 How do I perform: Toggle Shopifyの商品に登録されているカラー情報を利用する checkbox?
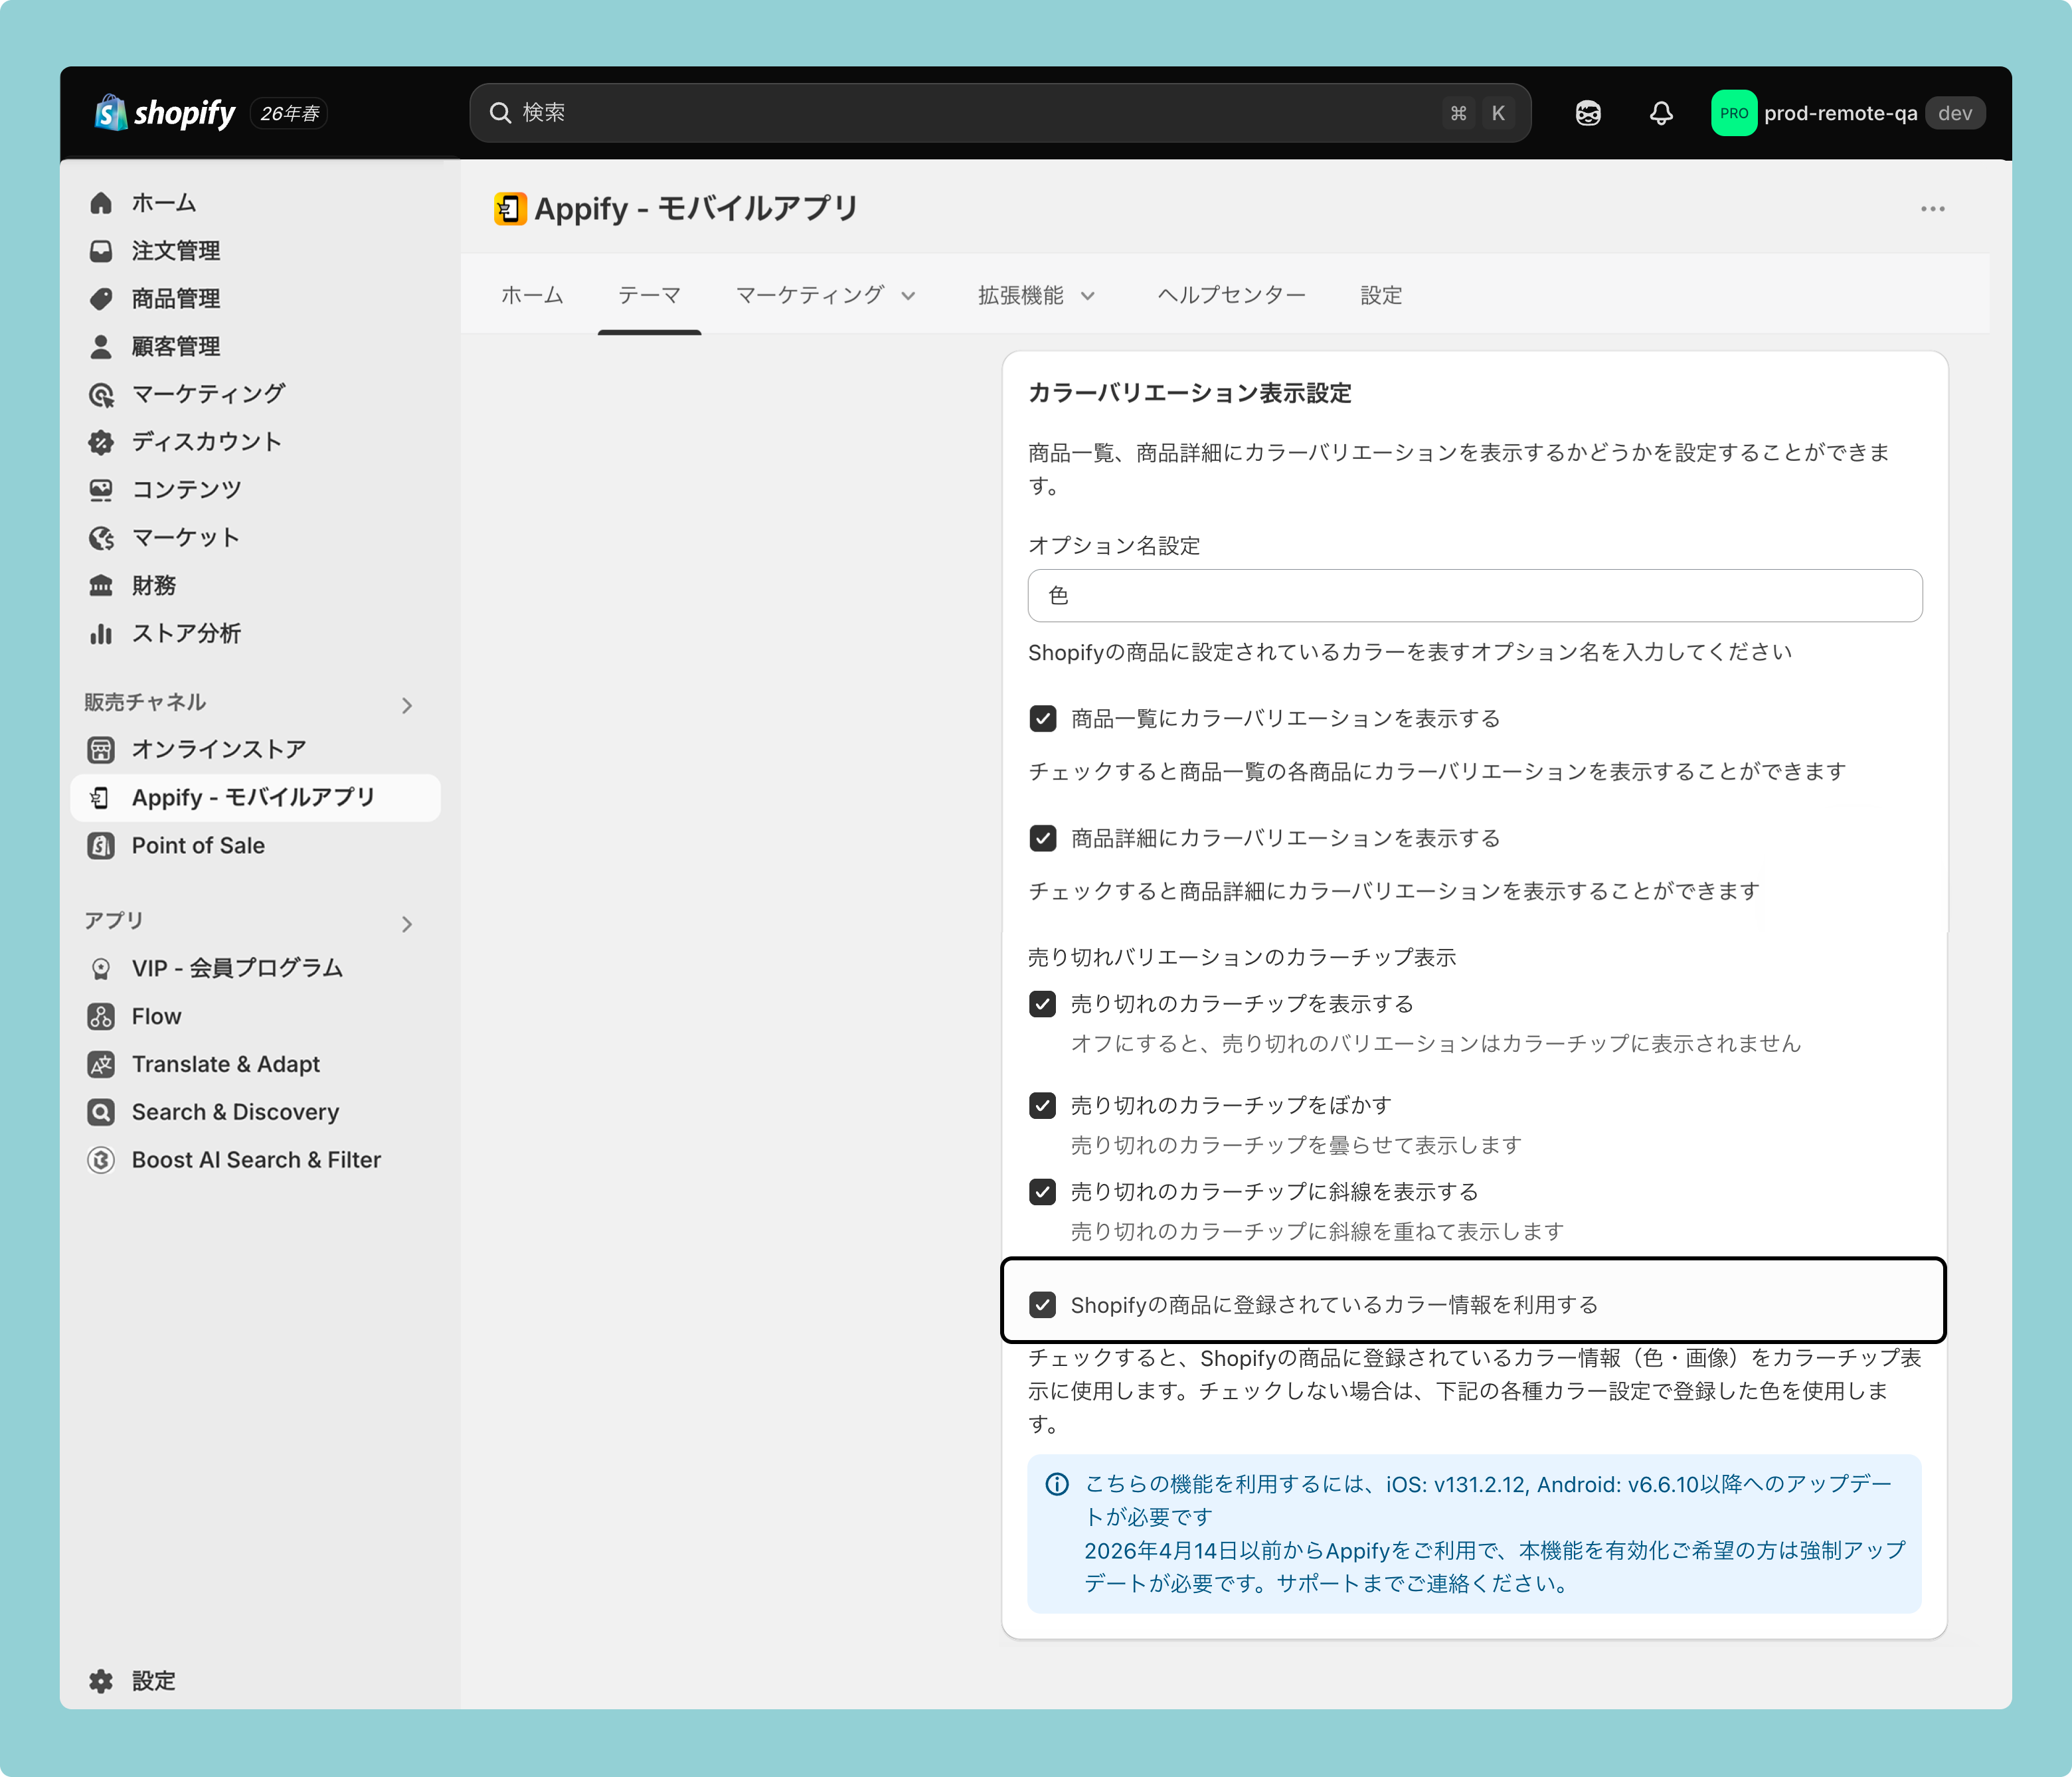1043,1305
